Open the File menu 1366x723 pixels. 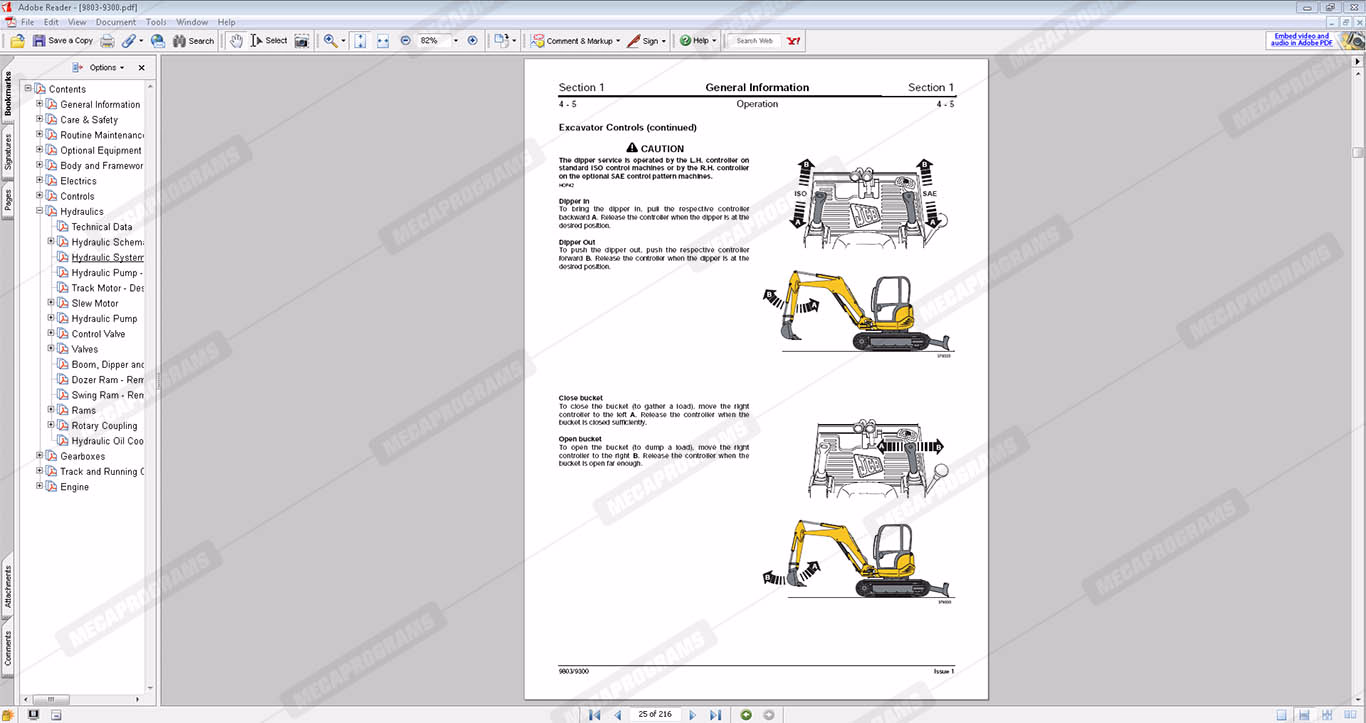[27, 22]
